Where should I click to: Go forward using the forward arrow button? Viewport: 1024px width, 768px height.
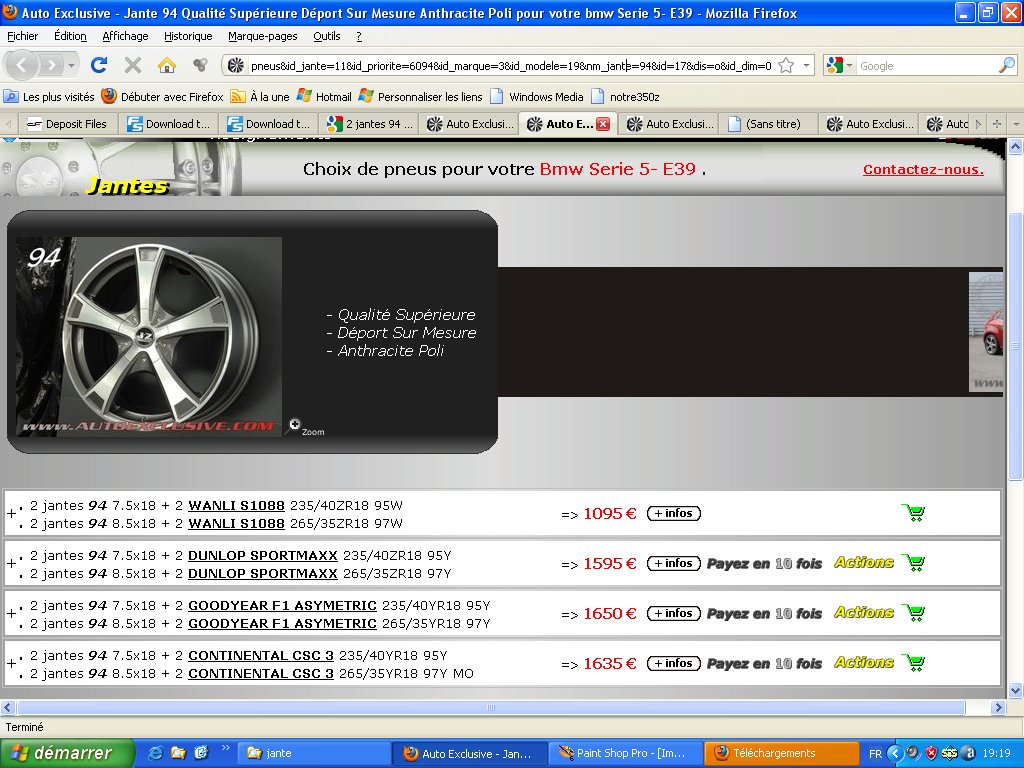tap(51, 65)
